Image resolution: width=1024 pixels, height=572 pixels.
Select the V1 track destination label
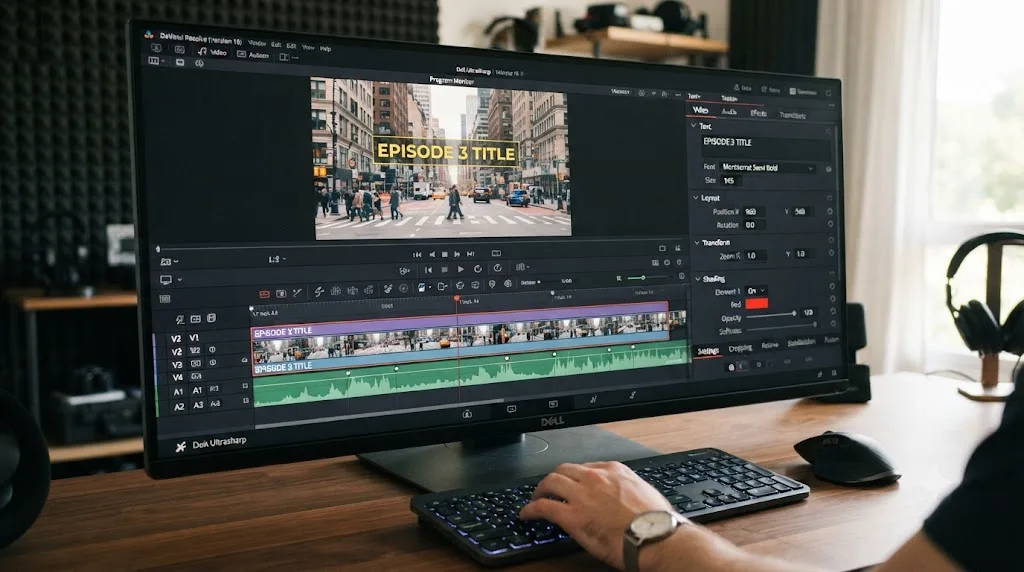[x=194, y=338]
